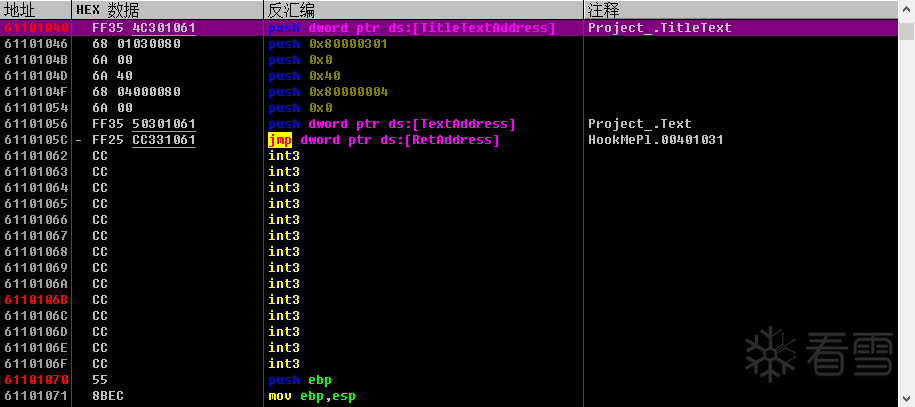Click address 6110105C
This screenshot has height=407, width=915.
click(36, 140)
